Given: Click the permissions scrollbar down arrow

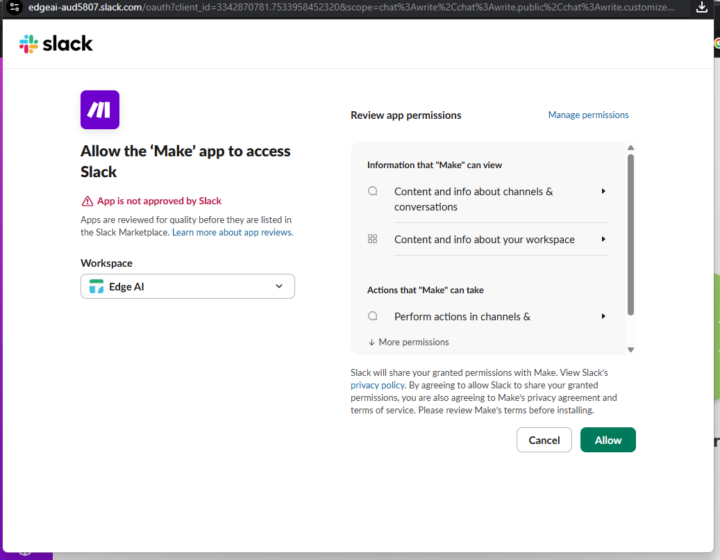Looking at the screenshot, I should point(630,350).
